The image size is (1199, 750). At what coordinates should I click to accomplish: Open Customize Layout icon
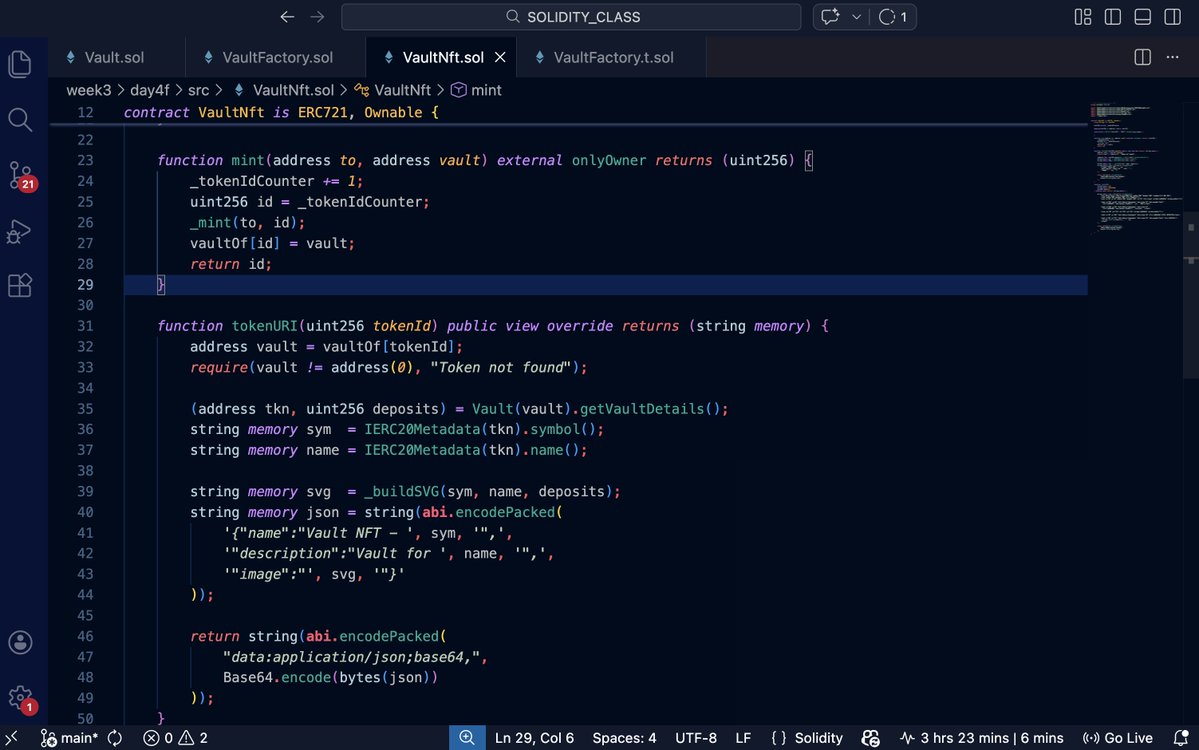[x=1083, y=17]
